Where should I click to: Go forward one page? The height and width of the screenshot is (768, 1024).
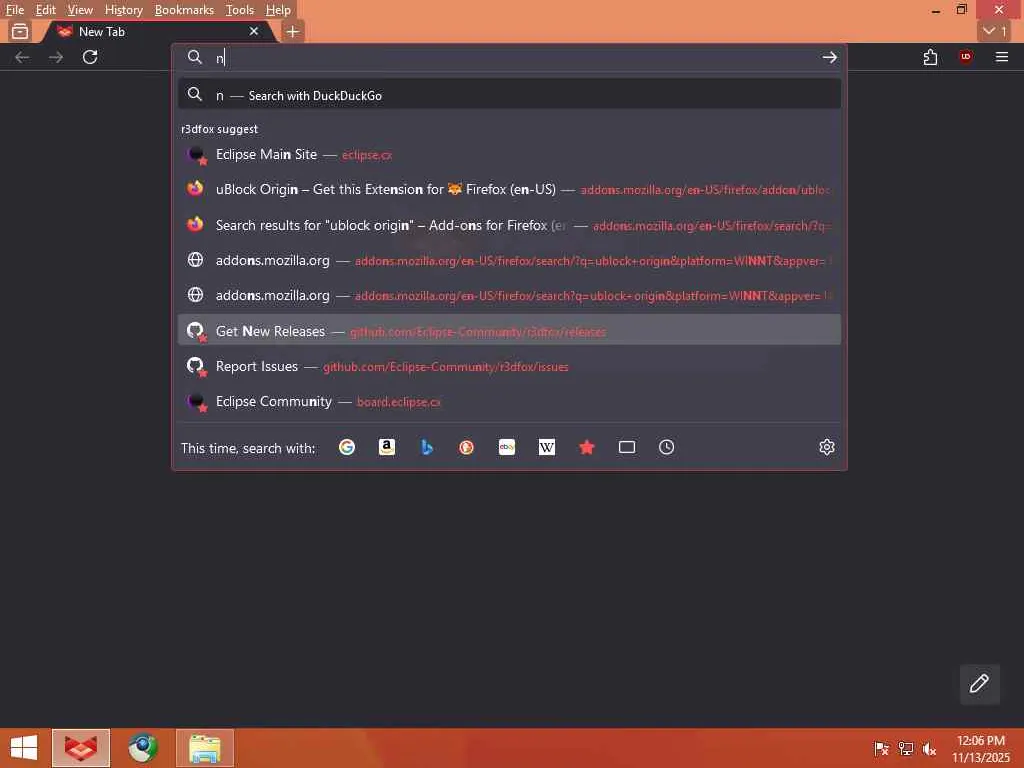[56, 57]
